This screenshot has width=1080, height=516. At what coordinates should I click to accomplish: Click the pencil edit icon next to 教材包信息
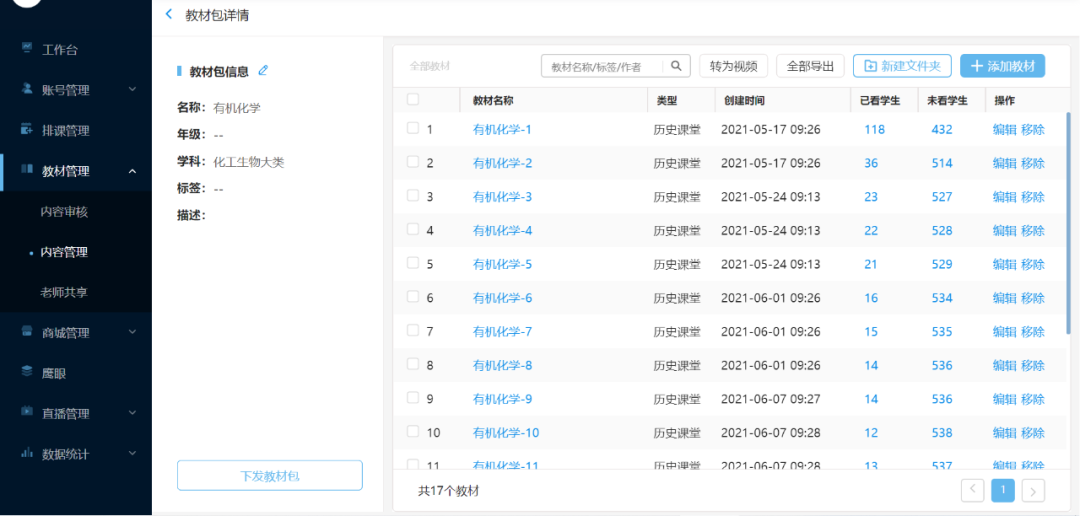tap(262, 70)
